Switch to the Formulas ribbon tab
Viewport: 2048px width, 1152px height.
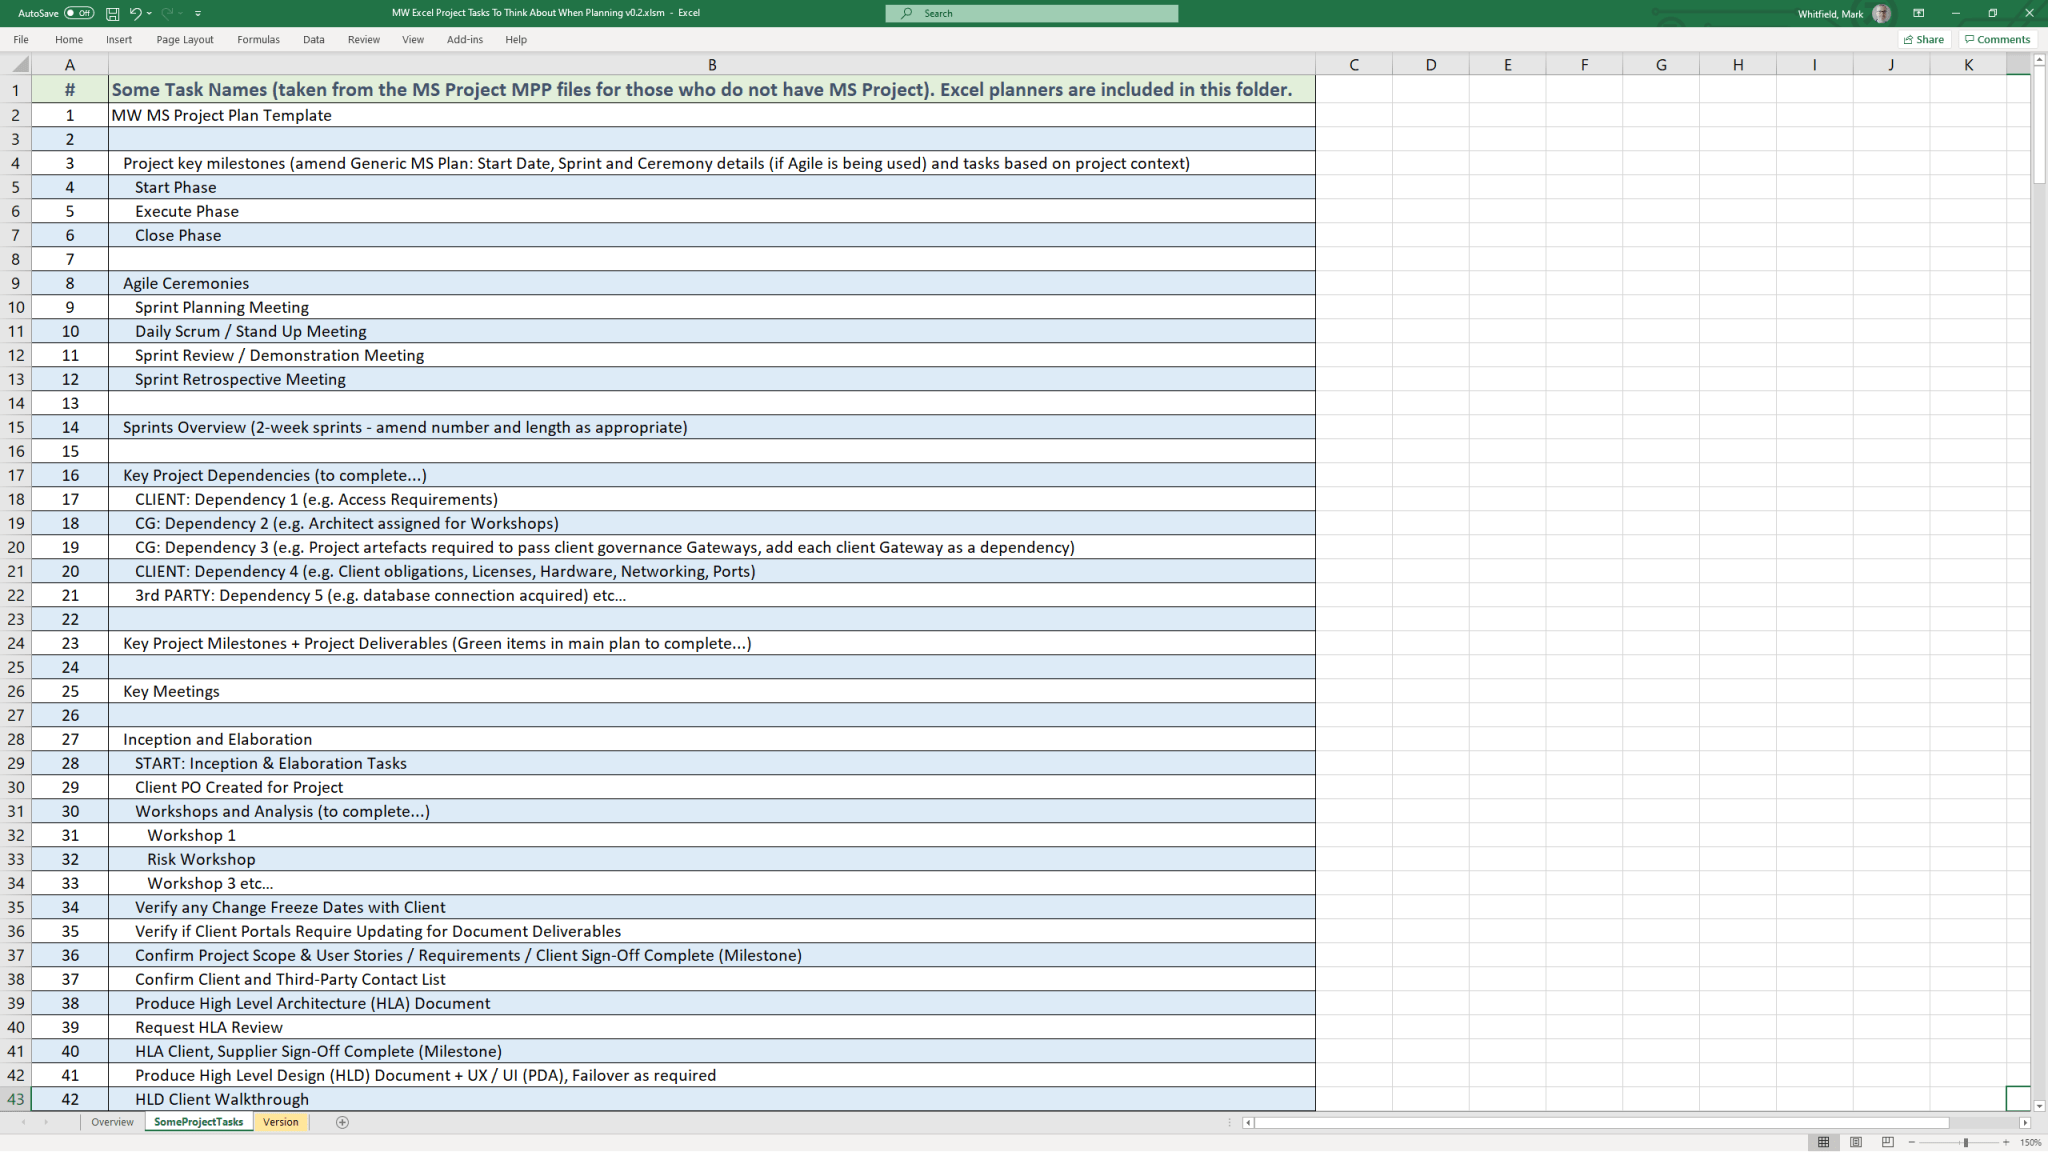(x=258, y=39)
